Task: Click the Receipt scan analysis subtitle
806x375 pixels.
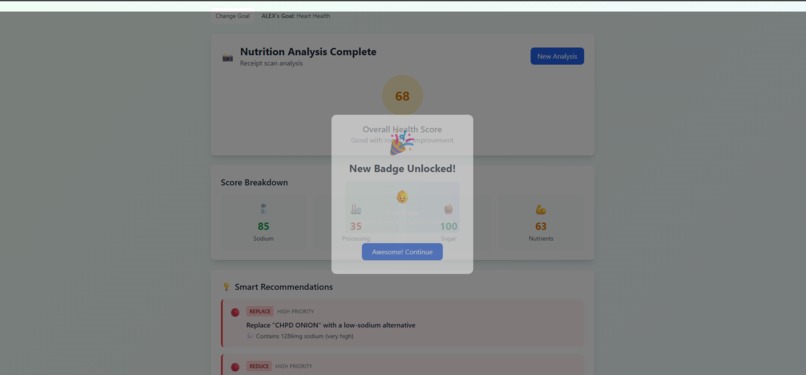Action: (271, 64)
